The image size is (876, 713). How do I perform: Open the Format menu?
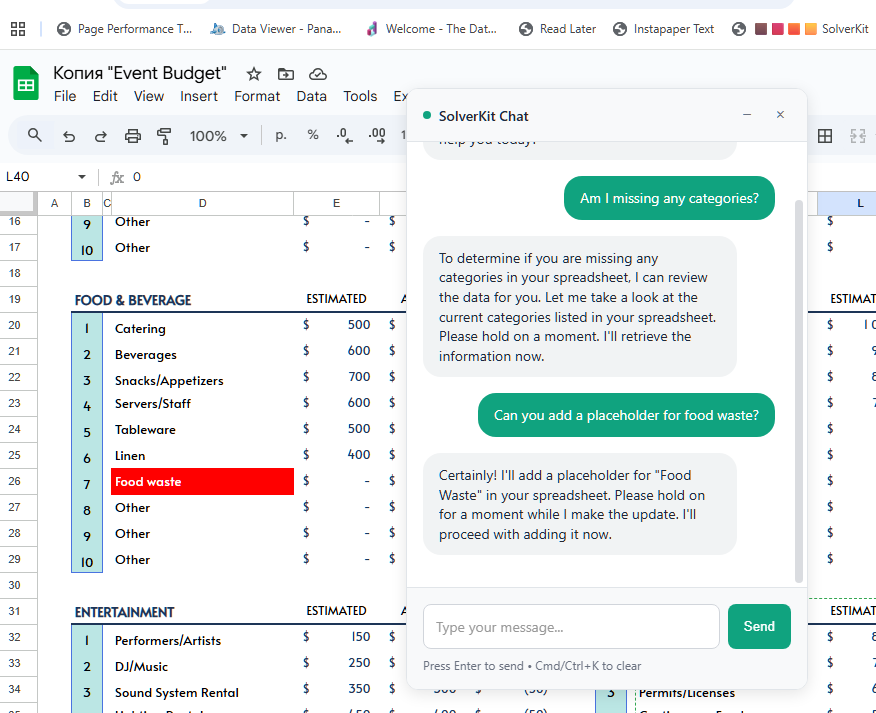(256, 96)
